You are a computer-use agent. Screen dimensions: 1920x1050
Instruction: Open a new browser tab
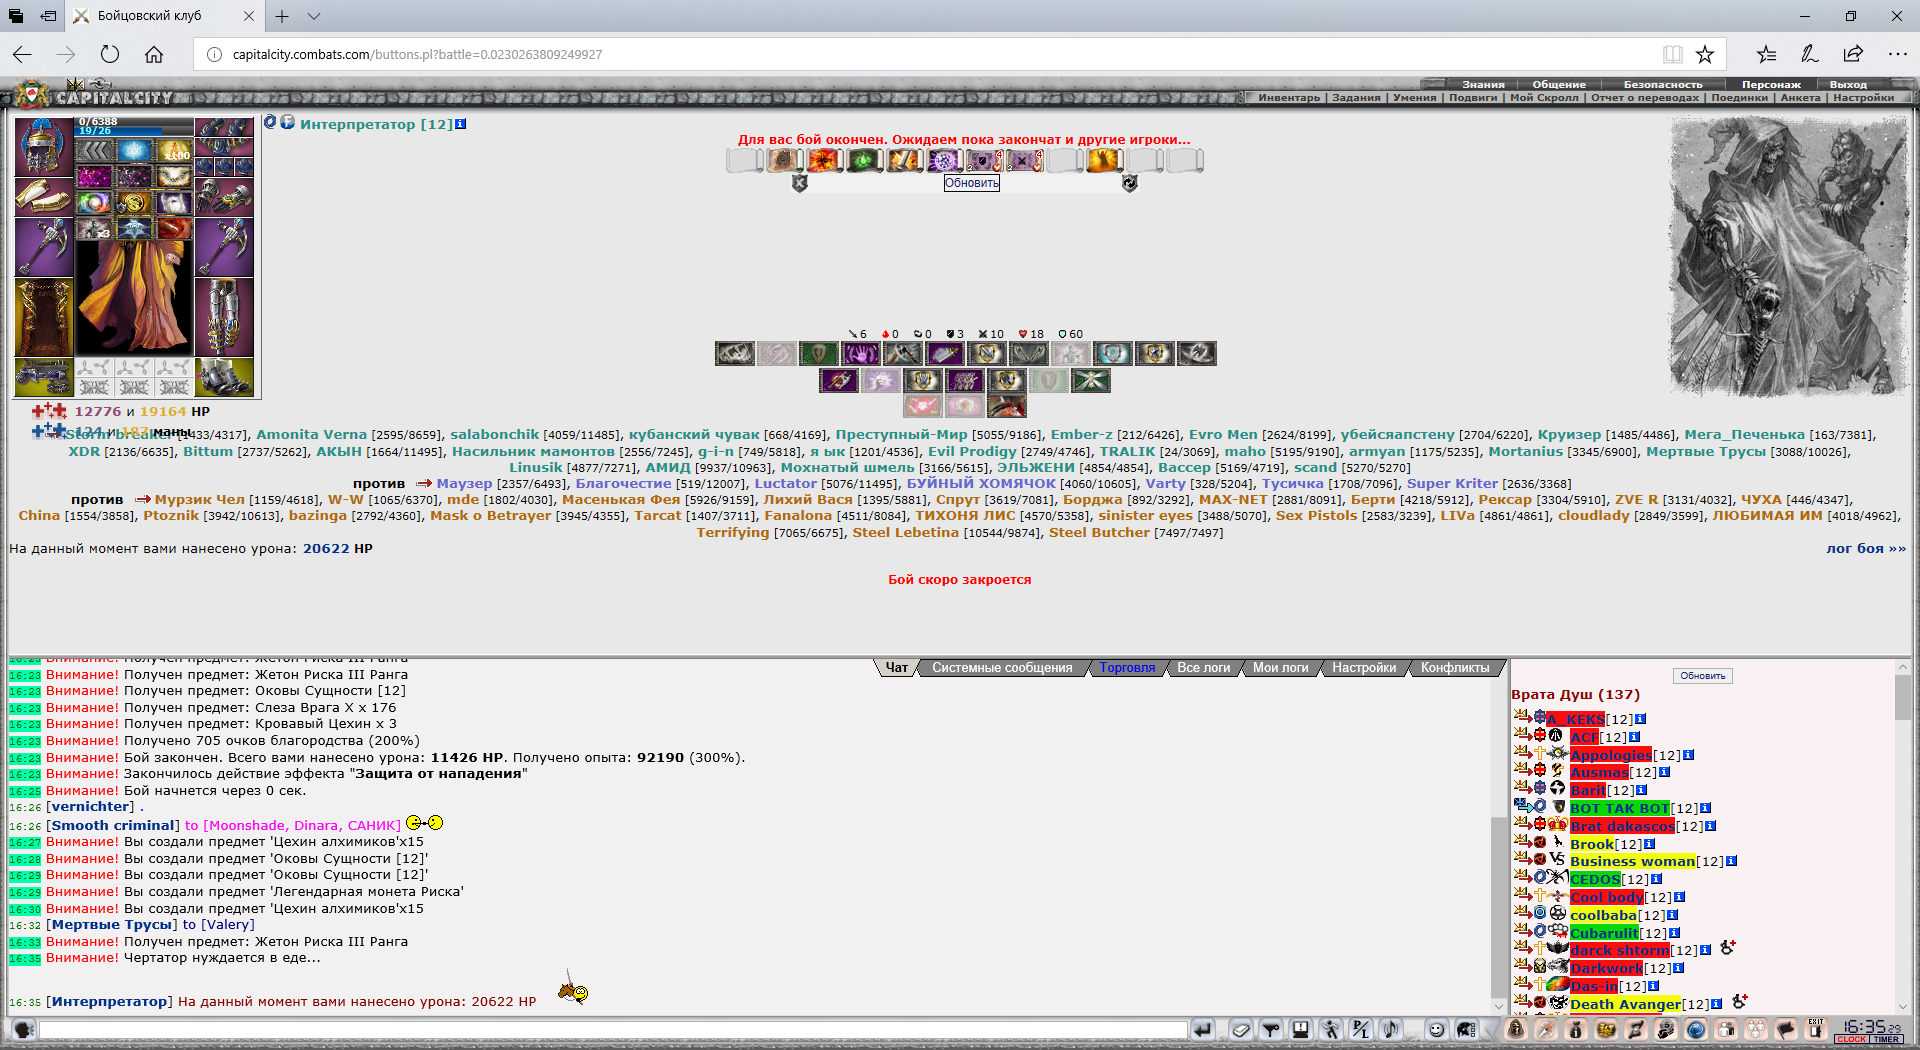pyautogui.click(x=282, y=16)
